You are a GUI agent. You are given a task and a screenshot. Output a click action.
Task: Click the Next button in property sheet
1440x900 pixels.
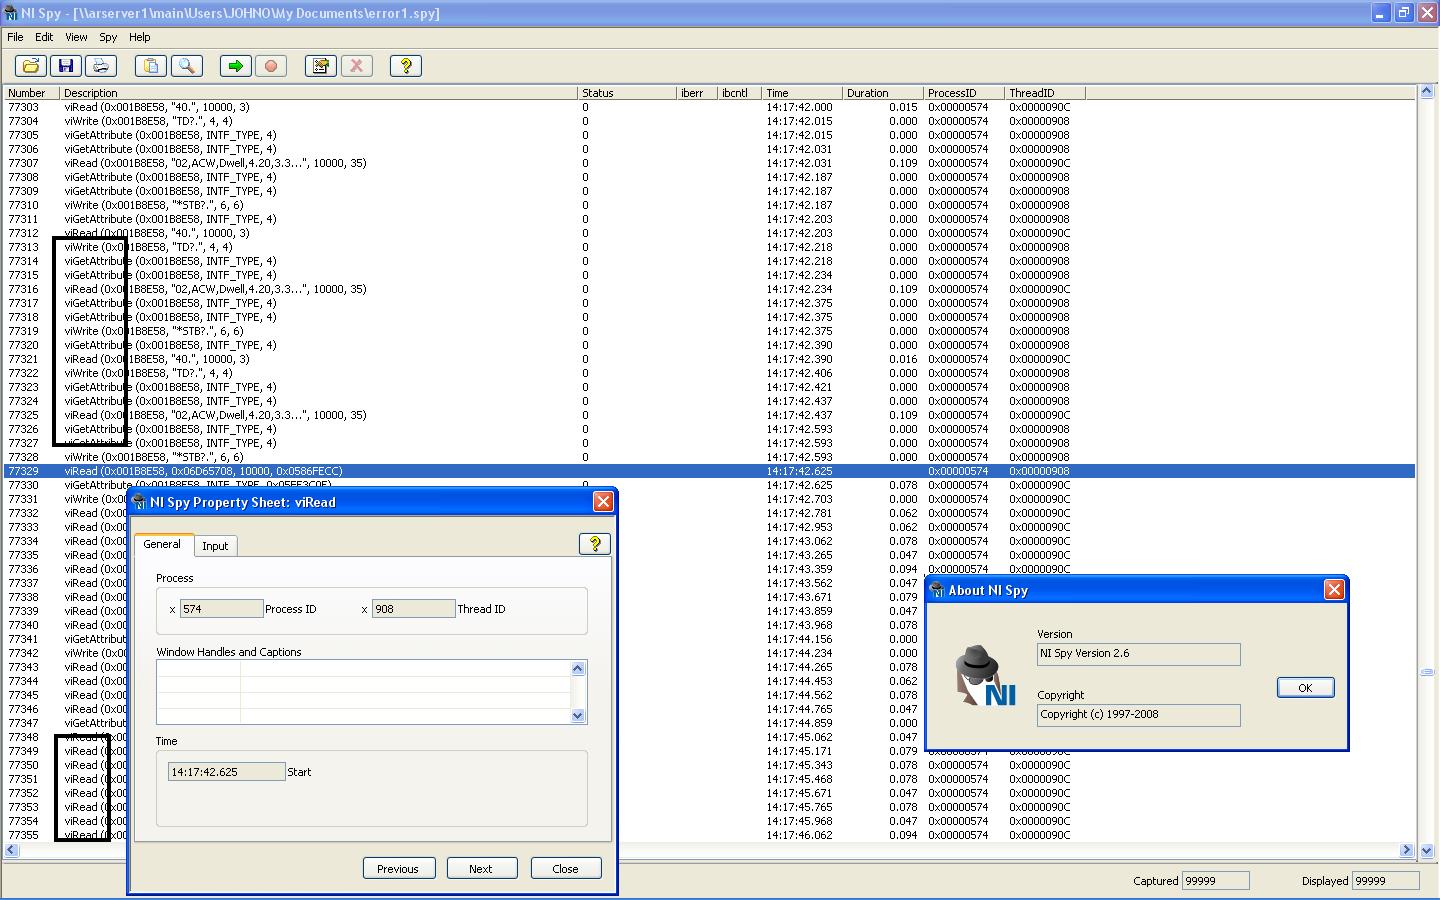point(481,868)
